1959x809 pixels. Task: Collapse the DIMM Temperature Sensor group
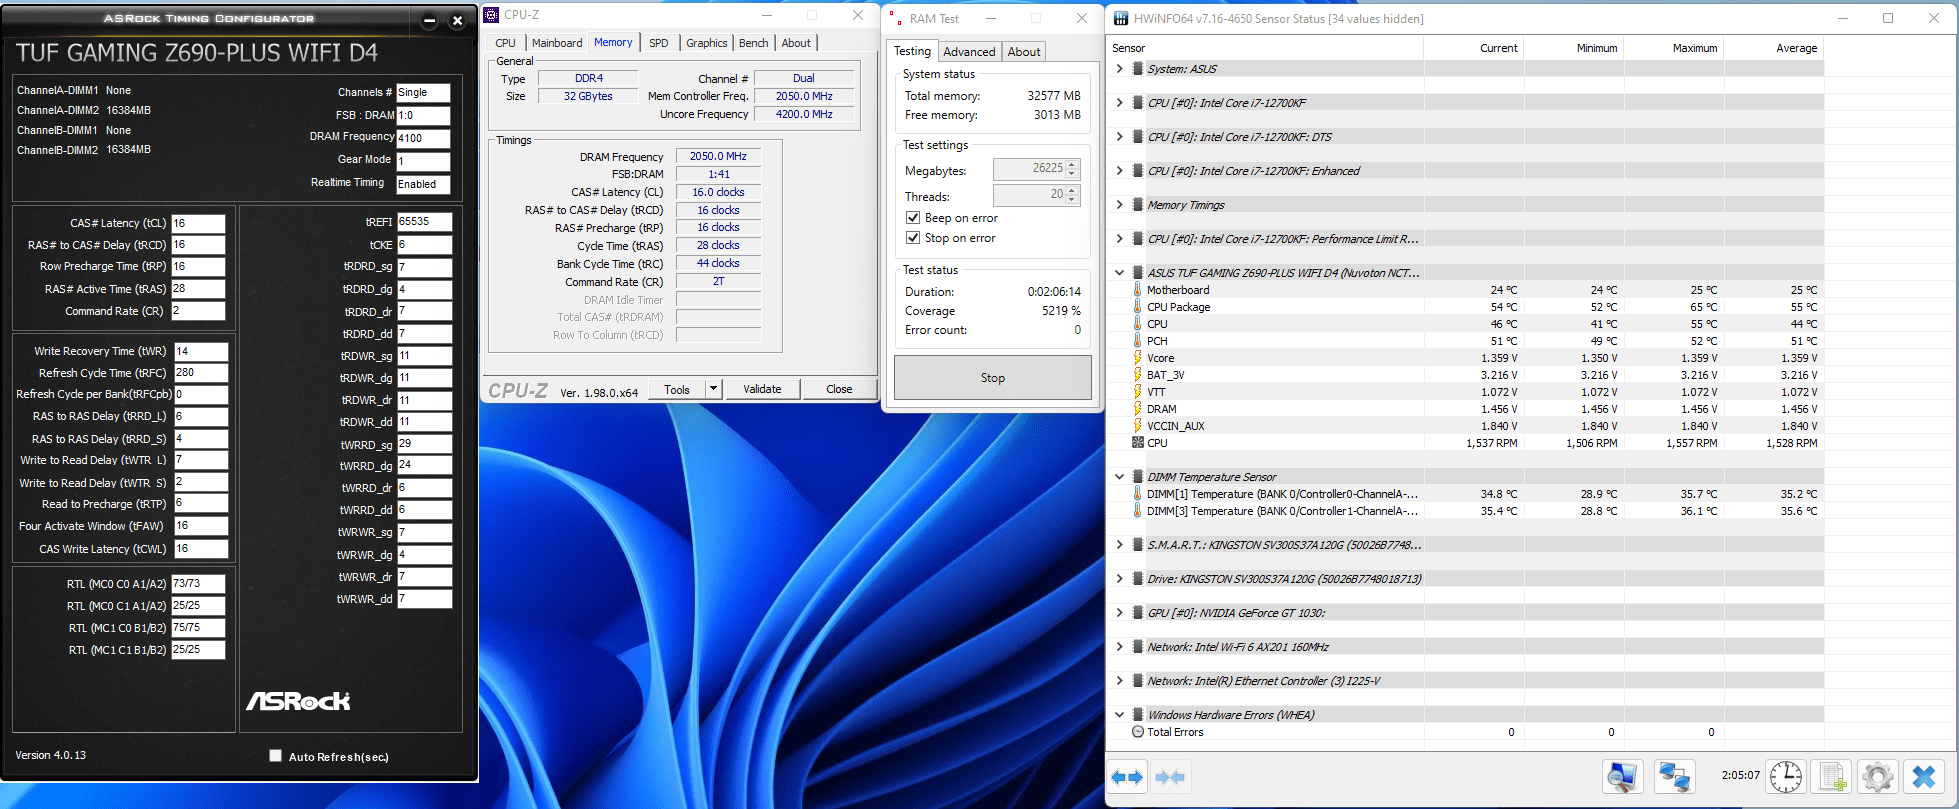[x=1120, y=477]
